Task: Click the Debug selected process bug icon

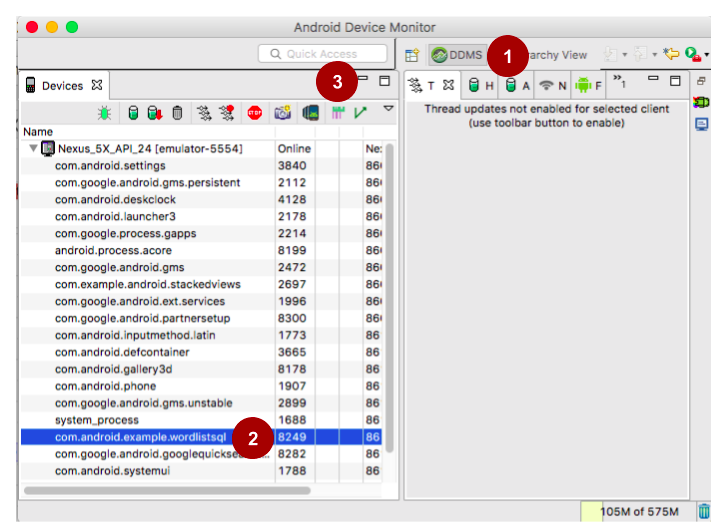Action: click(104, 113)
